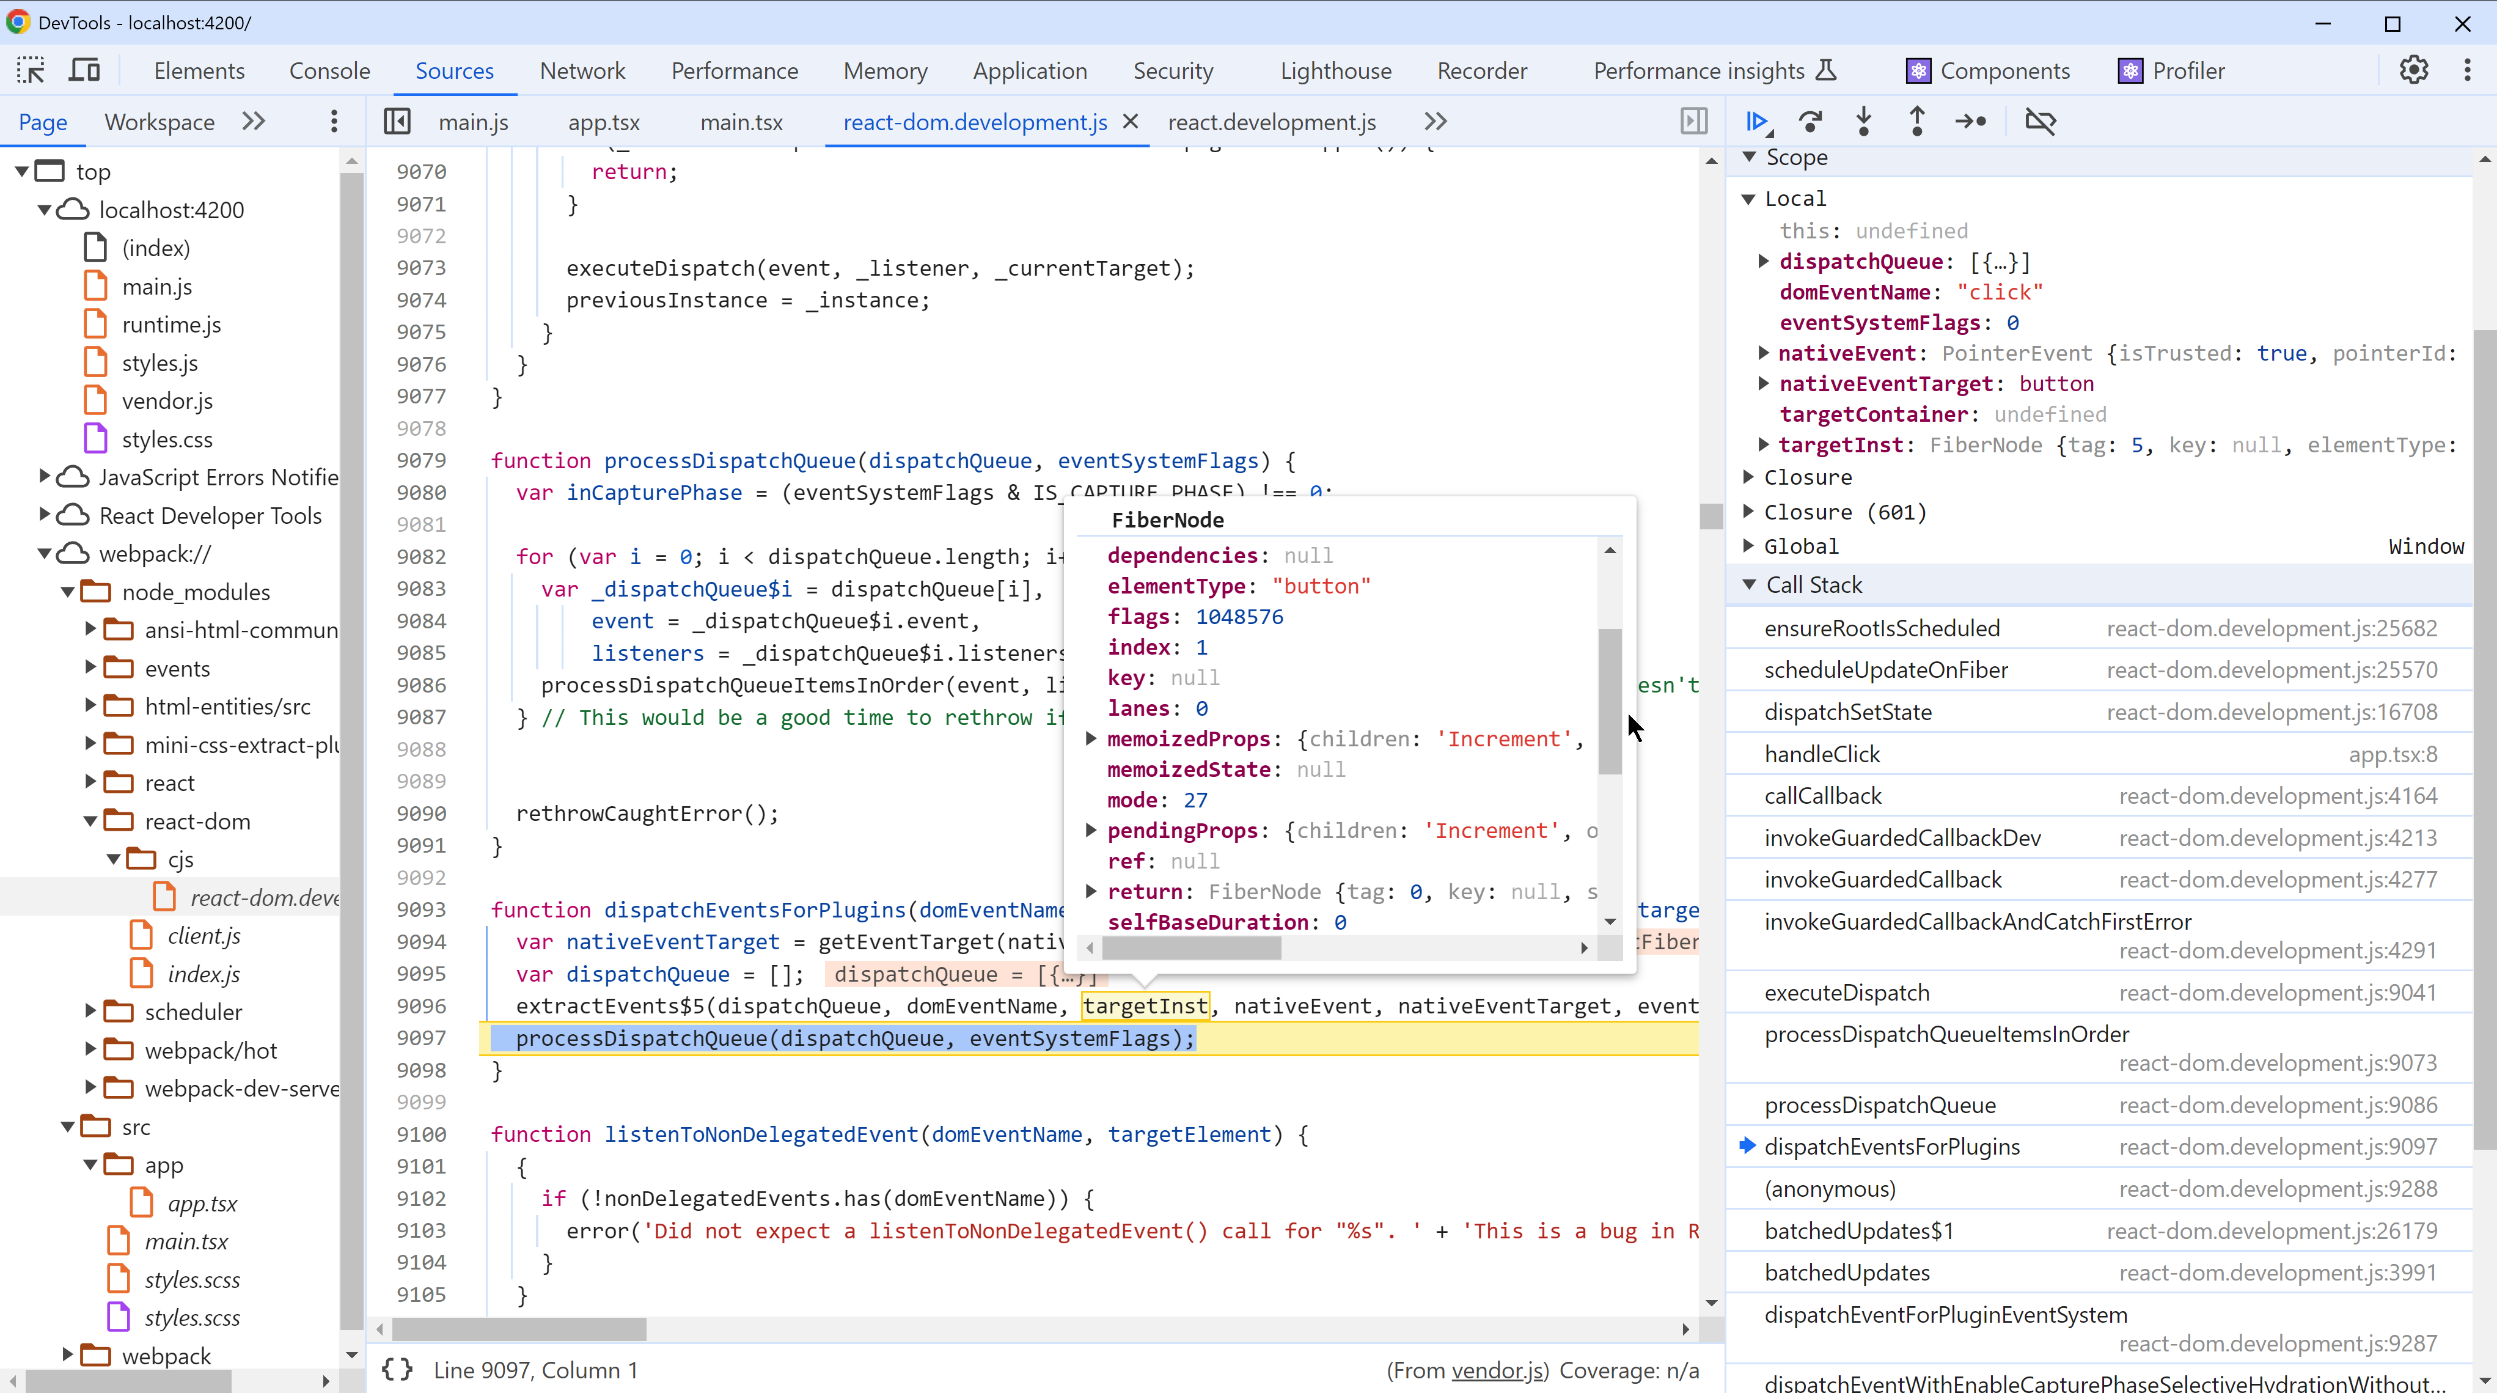This screenshot has width=2497, height=1393.
Task: Open DevTools settings gear
Action: (2414, 70)
